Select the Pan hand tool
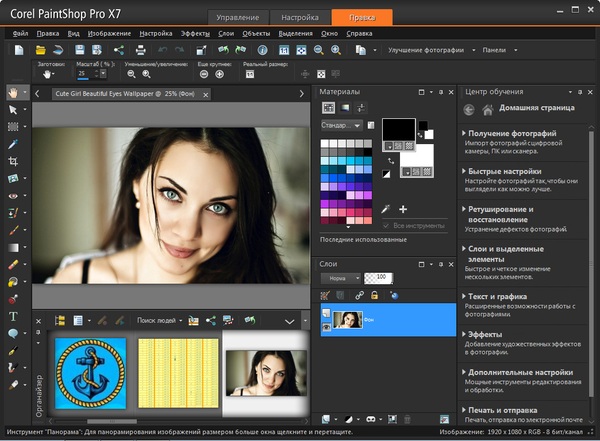 13,93
